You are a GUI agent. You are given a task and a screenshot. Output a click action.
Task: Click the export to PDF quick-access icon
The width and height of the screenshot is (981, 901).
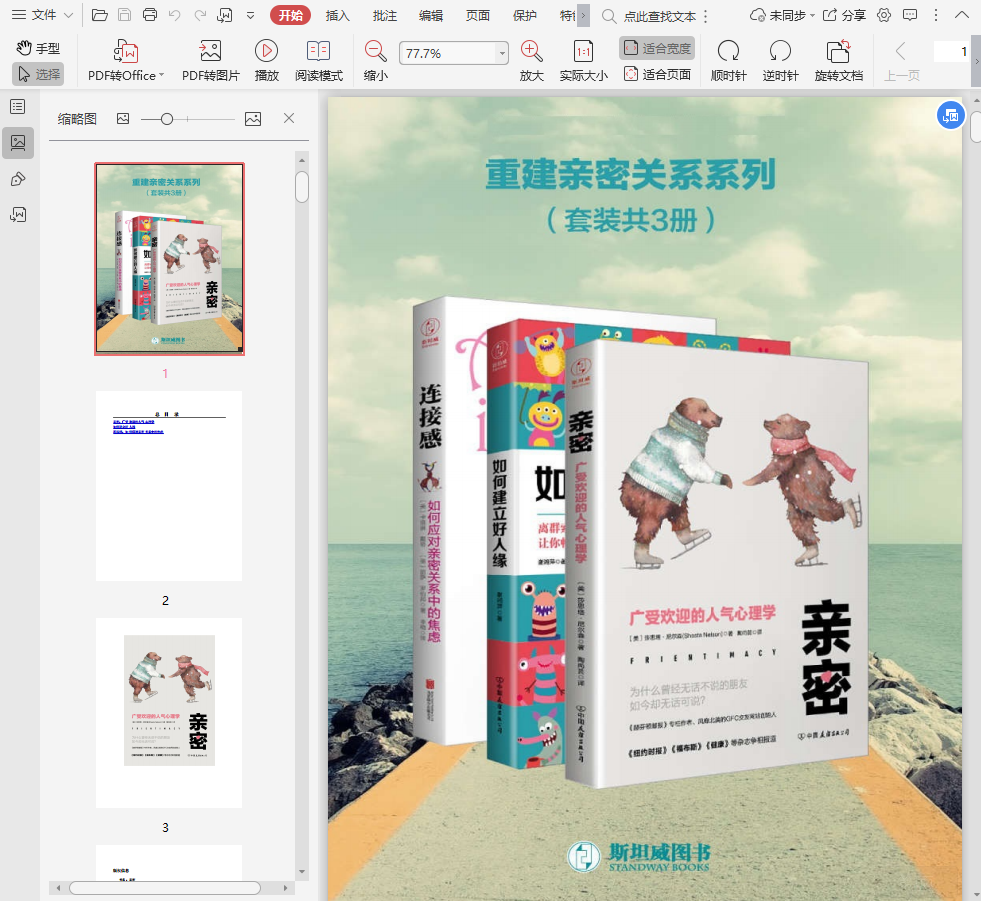pos(225,15)
